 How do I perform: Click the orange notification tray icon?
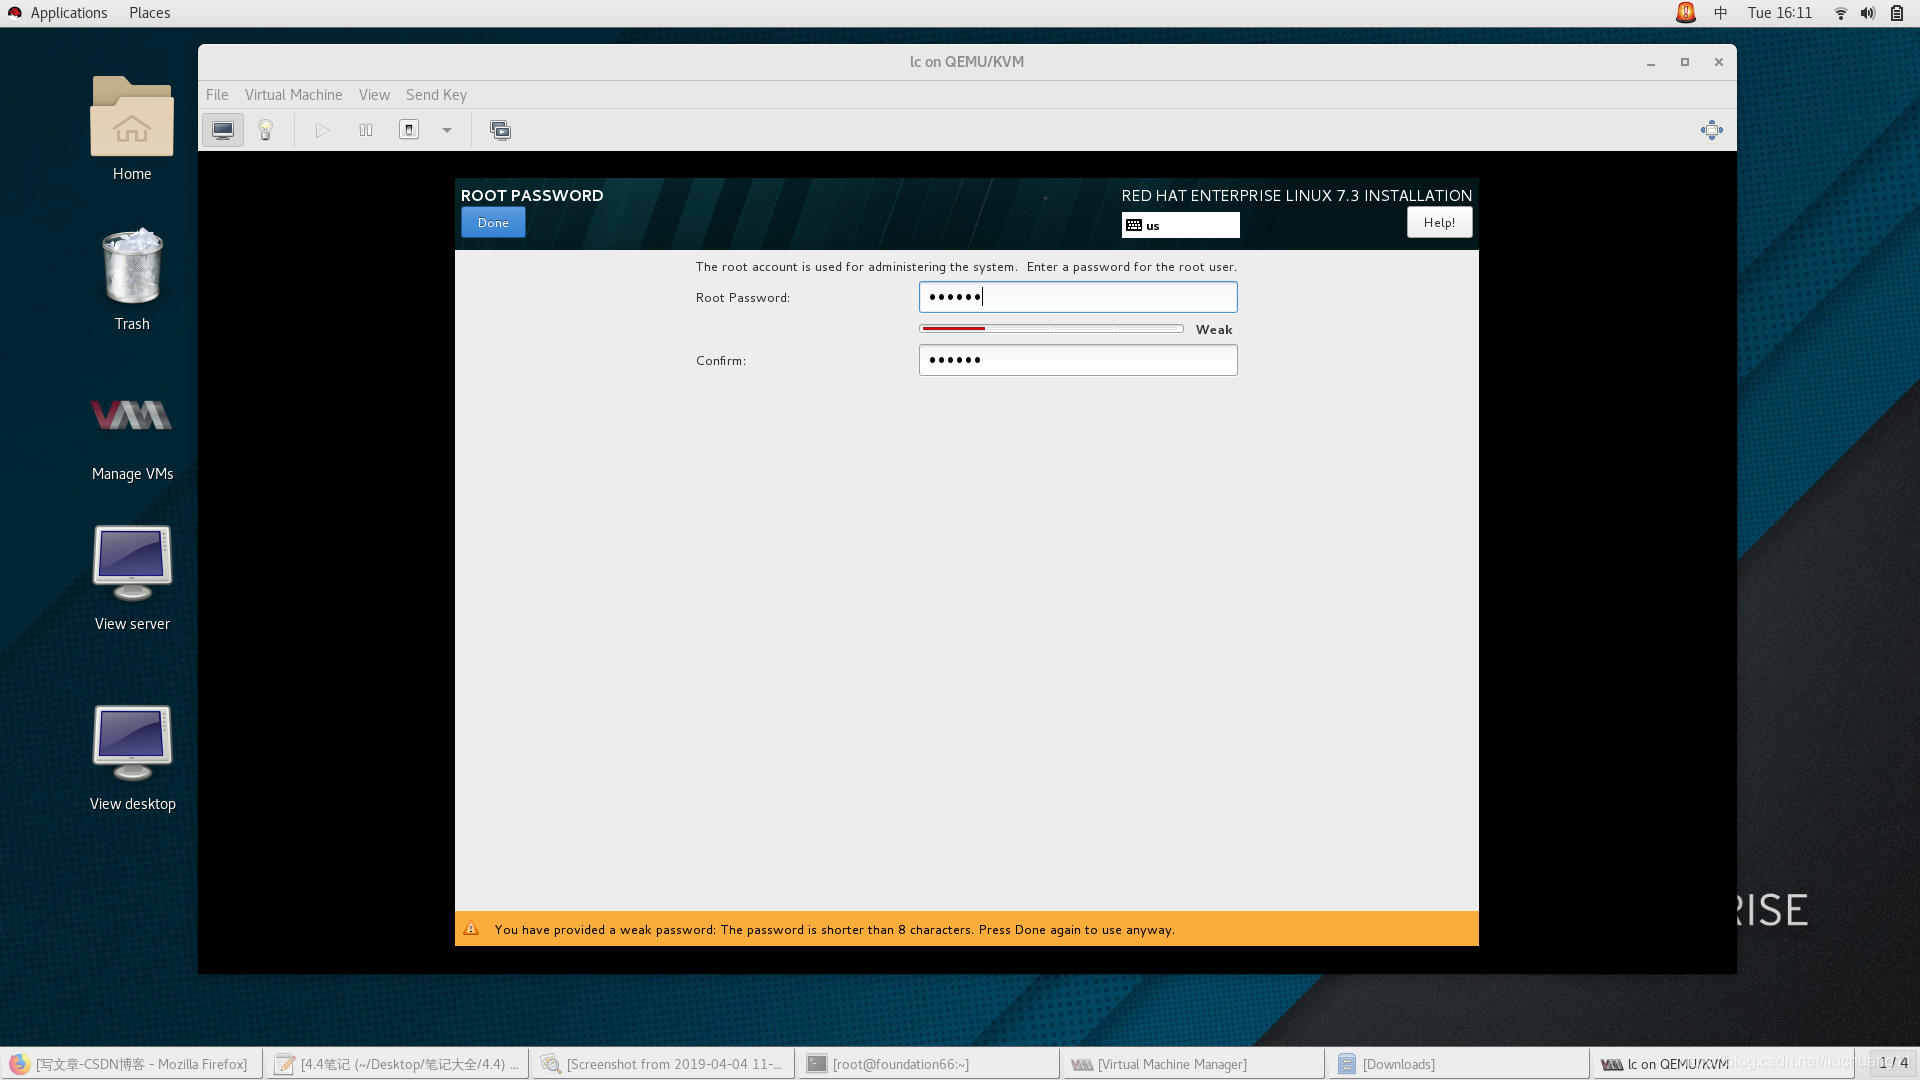click(1686, 13)
